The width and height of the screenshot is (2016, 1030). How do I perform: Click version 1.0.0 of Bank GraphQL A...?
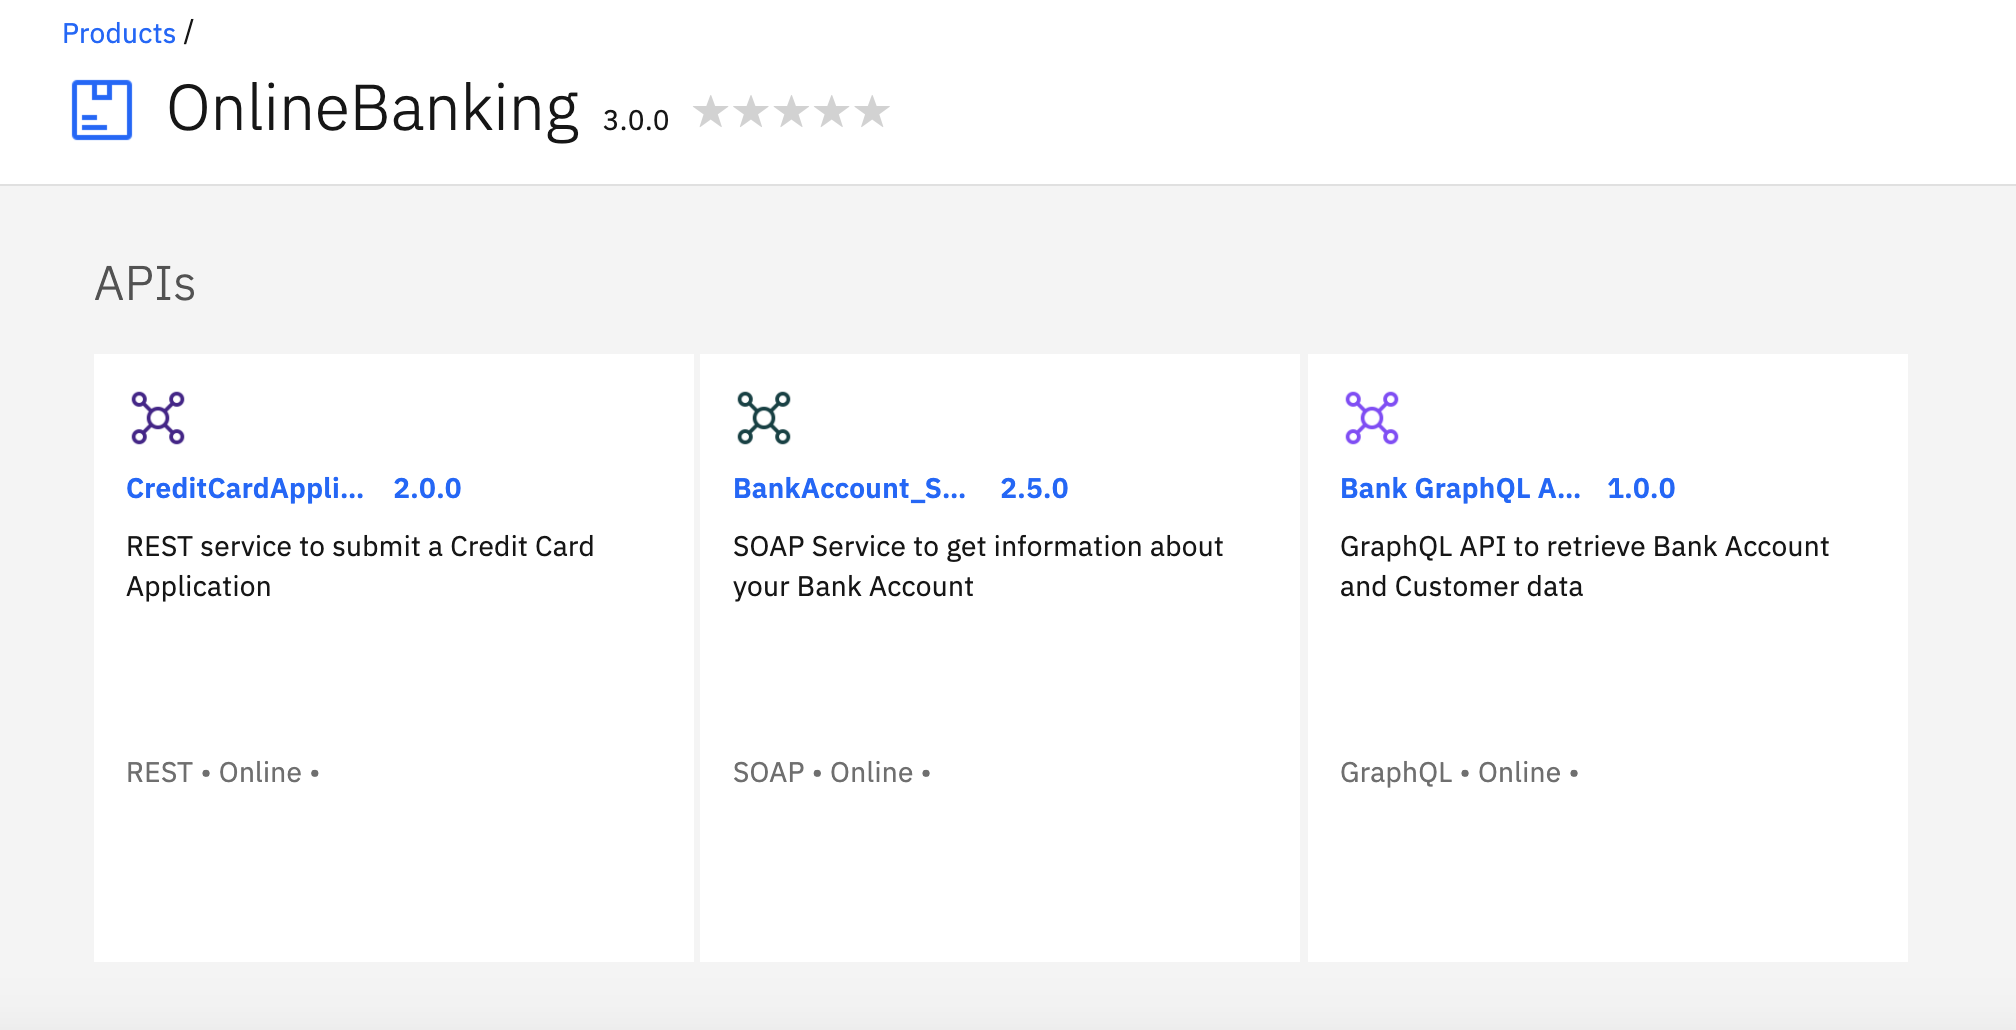pos(1641,488)
